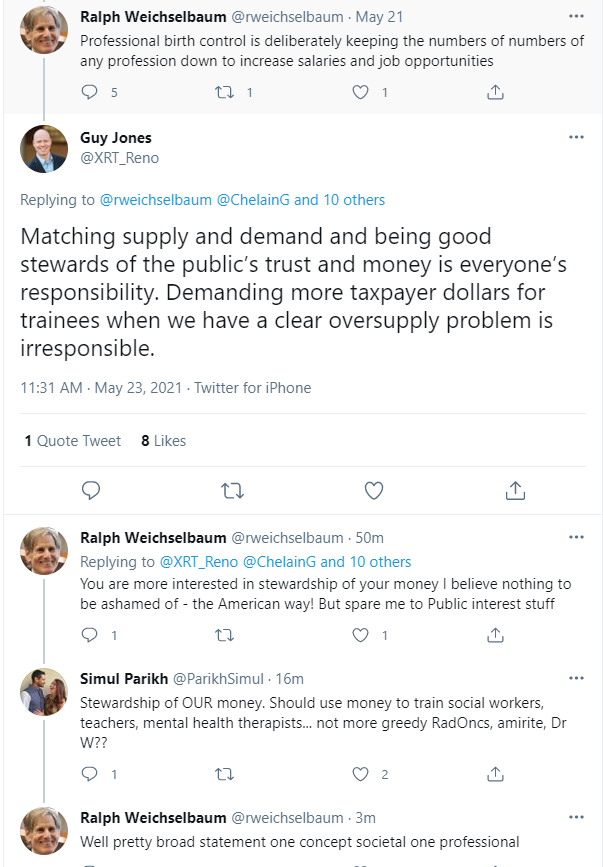603x867 pixels.
Task: Open @XRT_Reno profile handle
Action: 119,157
